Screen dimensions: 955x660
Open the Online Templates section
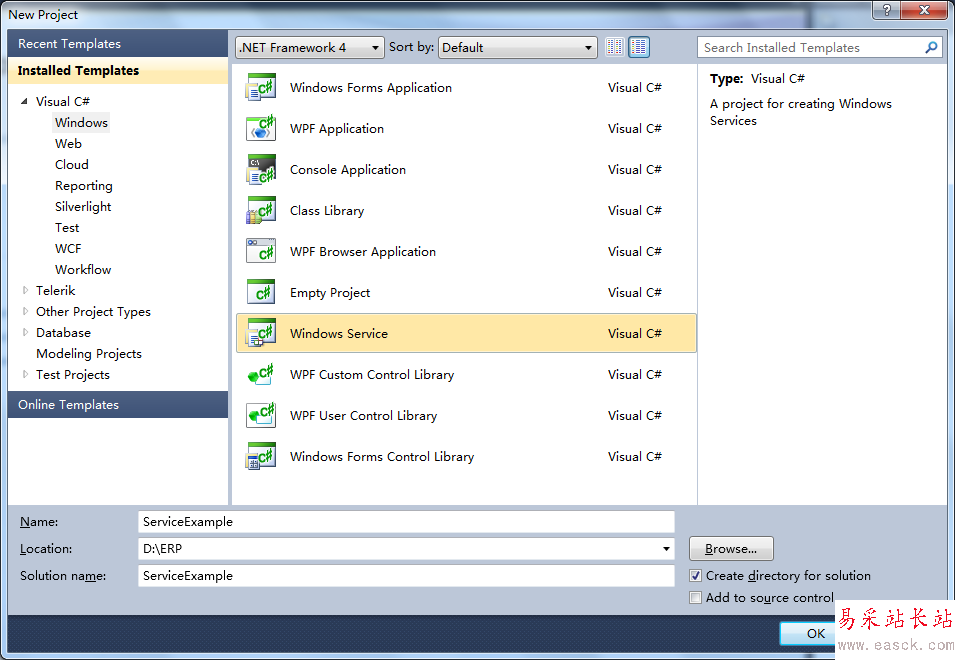click(118, 405)
